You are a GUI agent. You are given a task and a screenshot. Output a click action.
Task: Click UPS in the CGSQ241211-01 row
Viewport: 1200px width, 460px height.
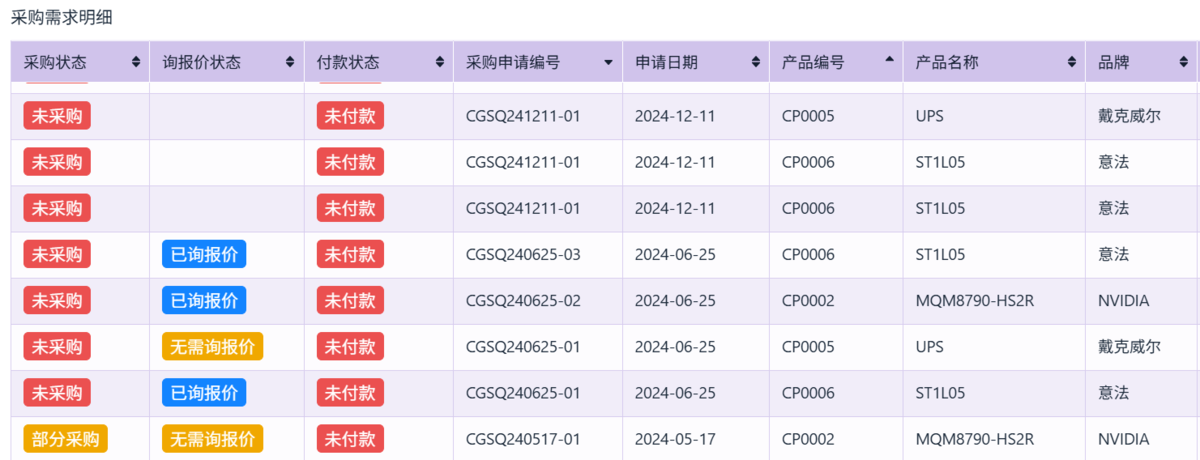click(x=929, y=116)
